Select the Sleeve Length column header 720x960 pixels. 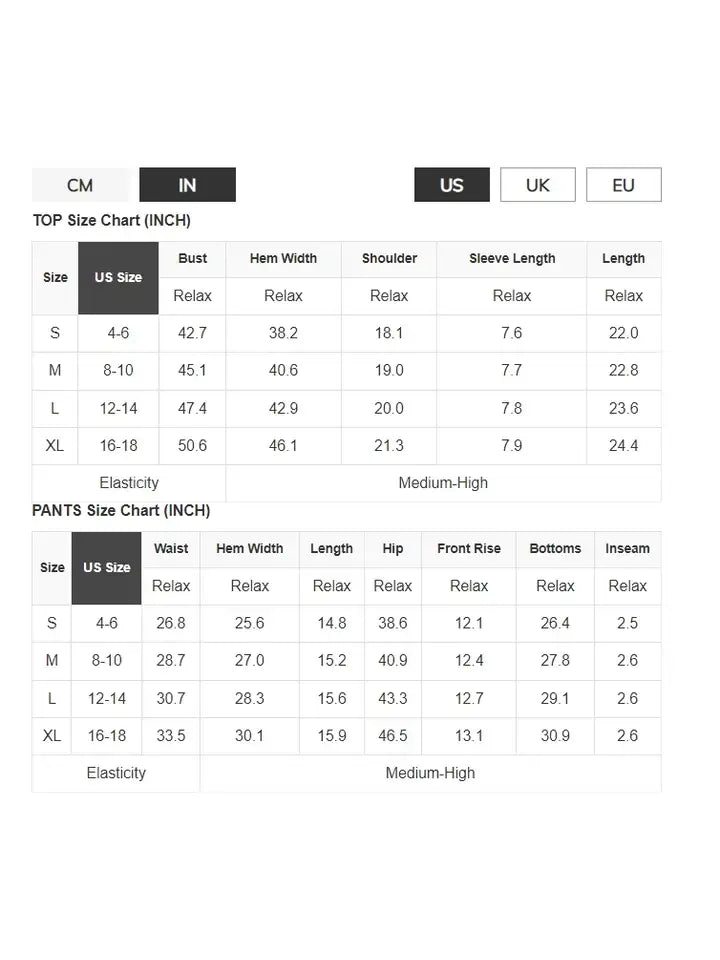(512, 259)
